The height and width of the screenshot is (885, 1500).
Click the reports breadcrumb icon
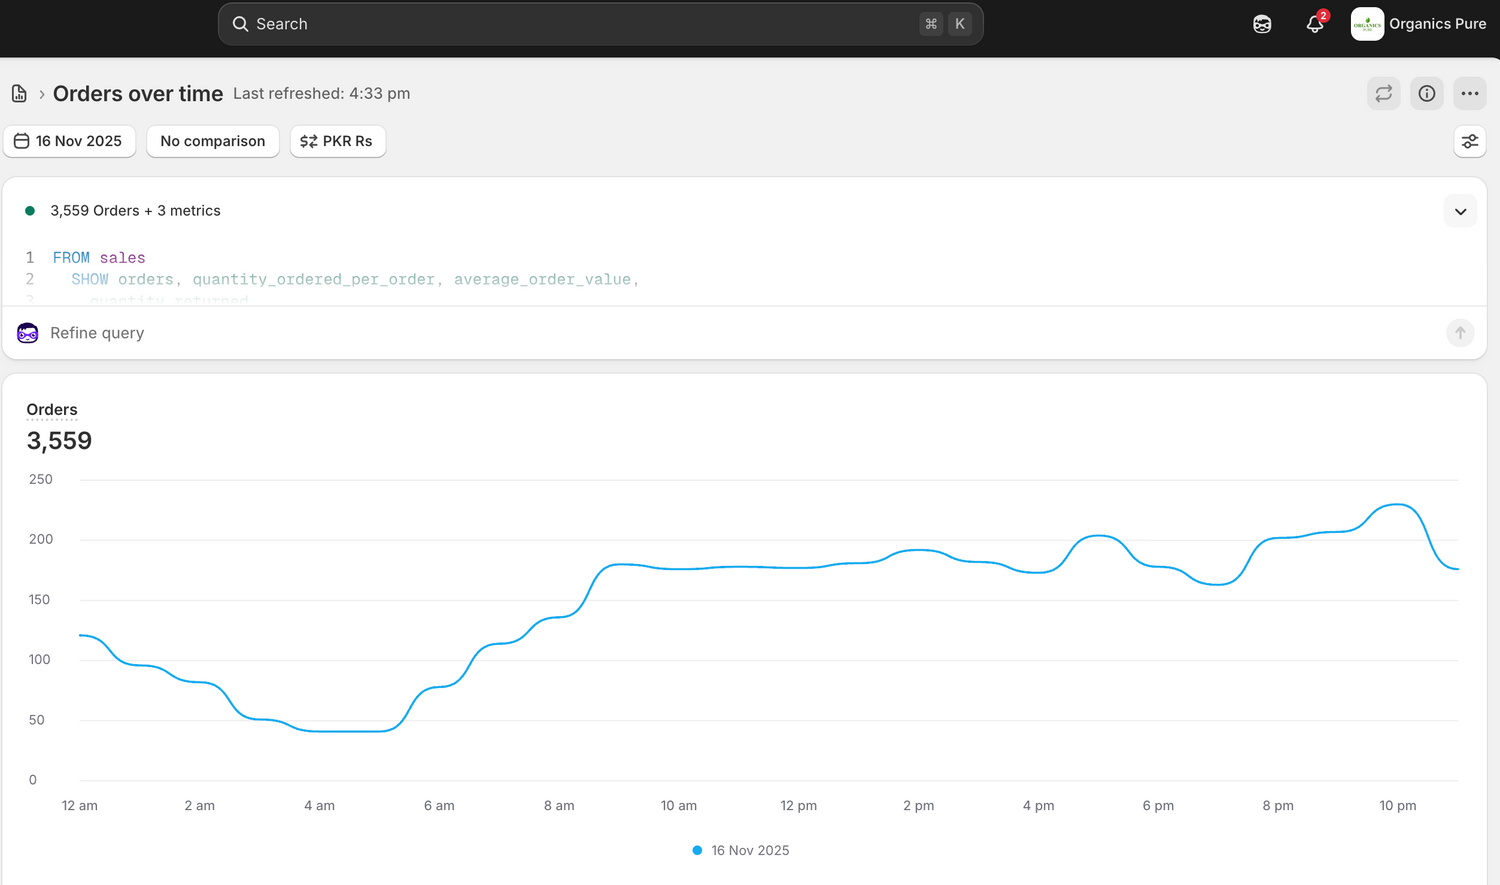(19, 94)
